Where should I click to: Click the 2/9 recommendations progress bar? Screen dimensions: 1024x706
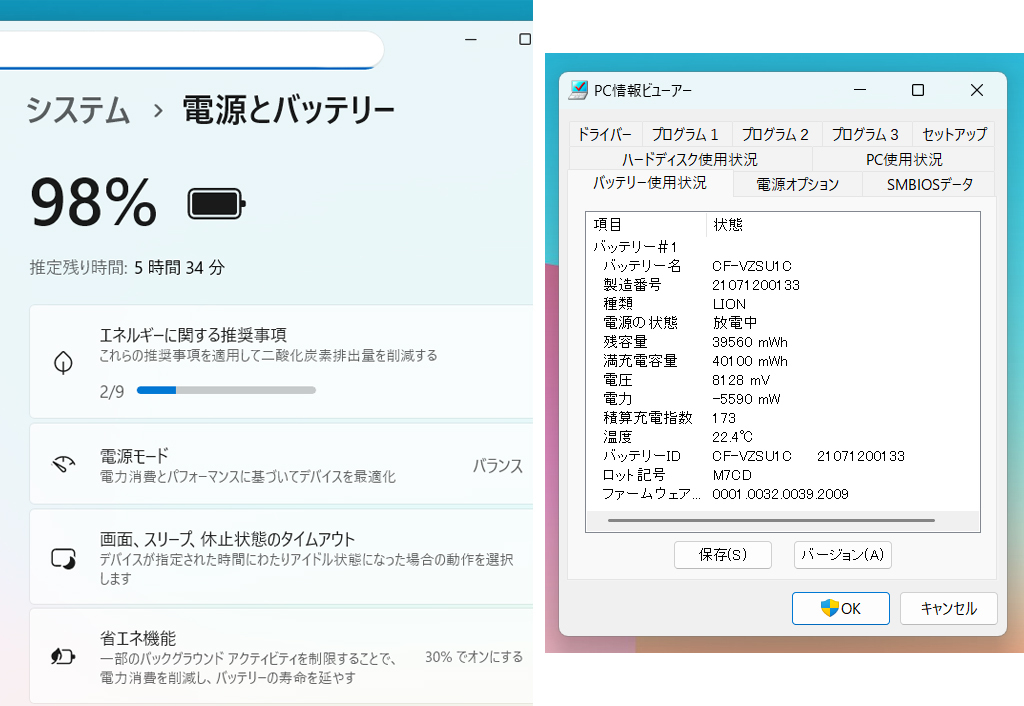click(225, 390)
